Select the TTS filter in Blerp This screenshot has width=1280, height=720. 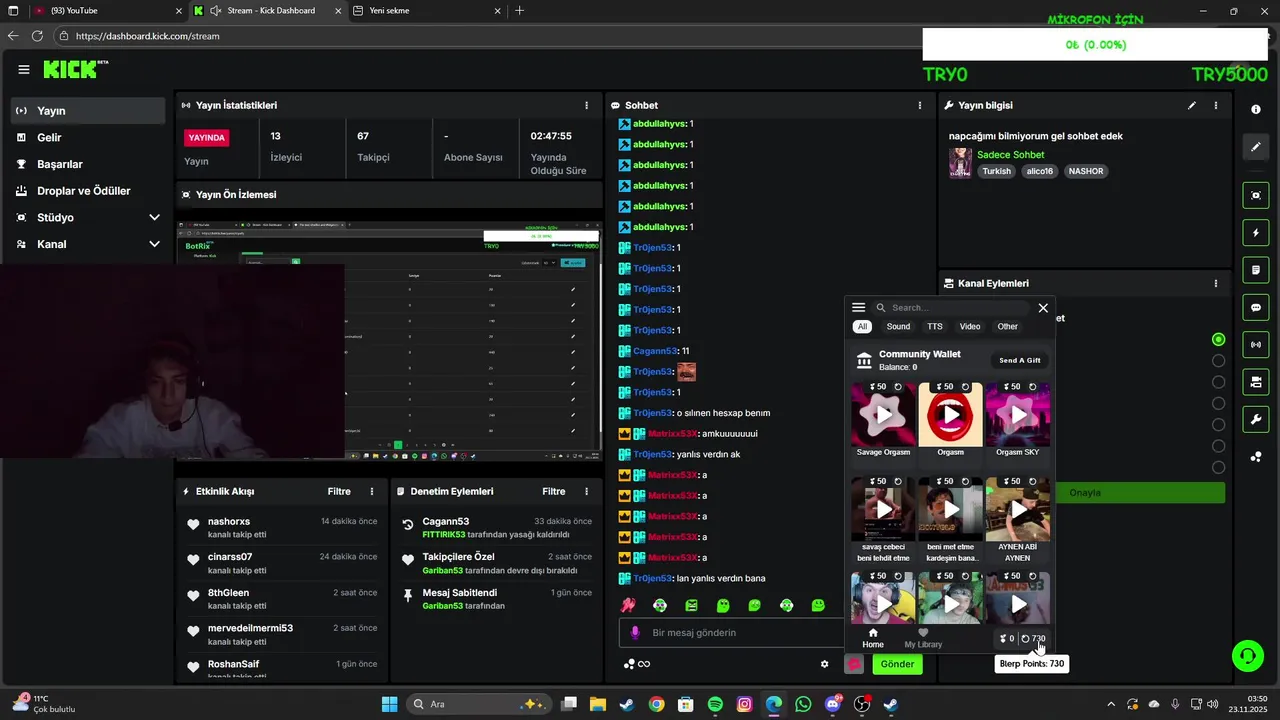934,327
